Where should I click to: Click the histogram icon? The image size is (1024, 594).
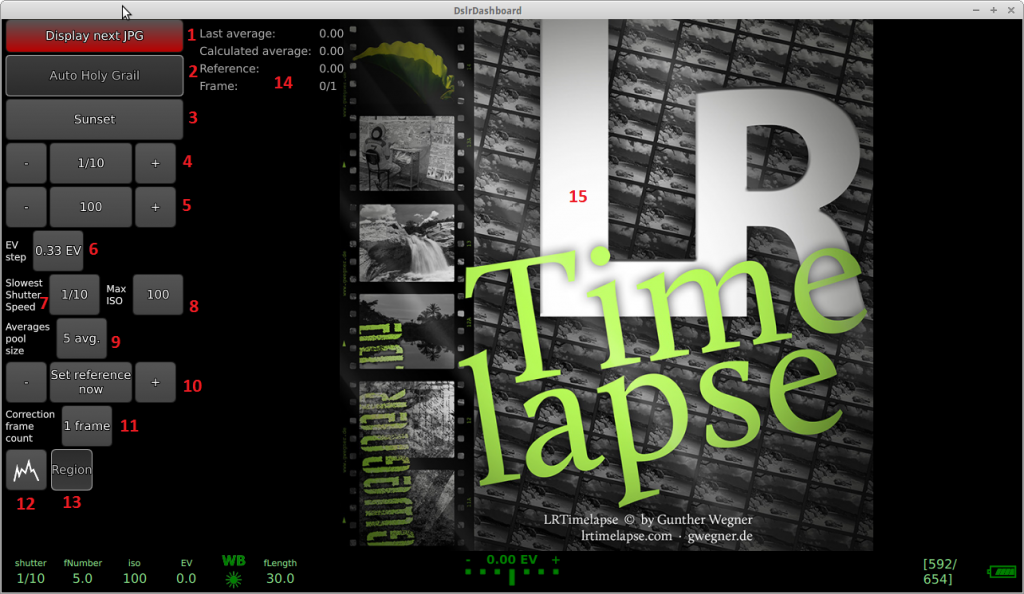point(27,470)
